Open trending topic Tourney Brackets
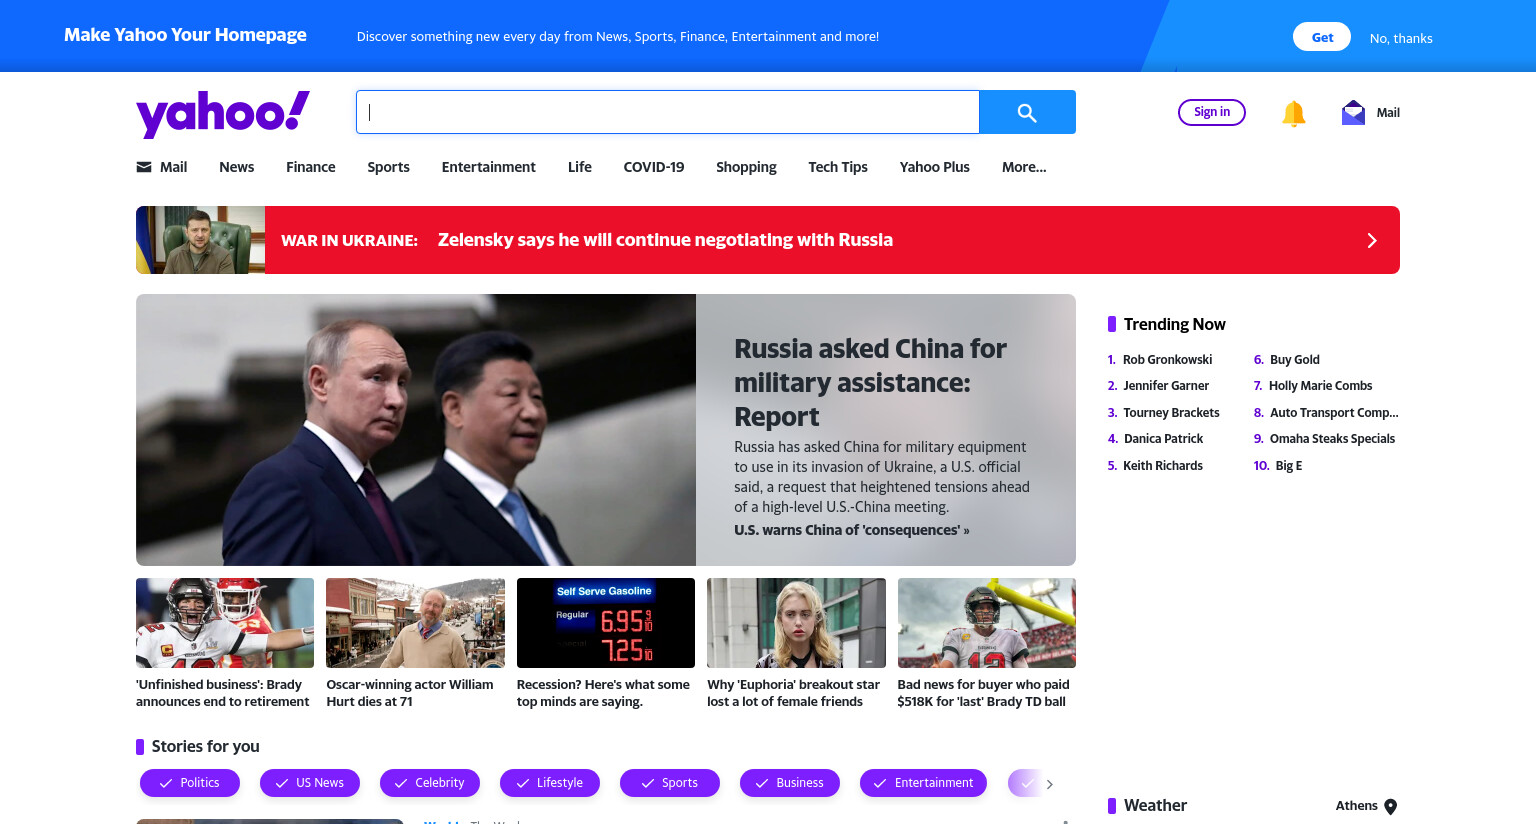 tap(1171, 413)
